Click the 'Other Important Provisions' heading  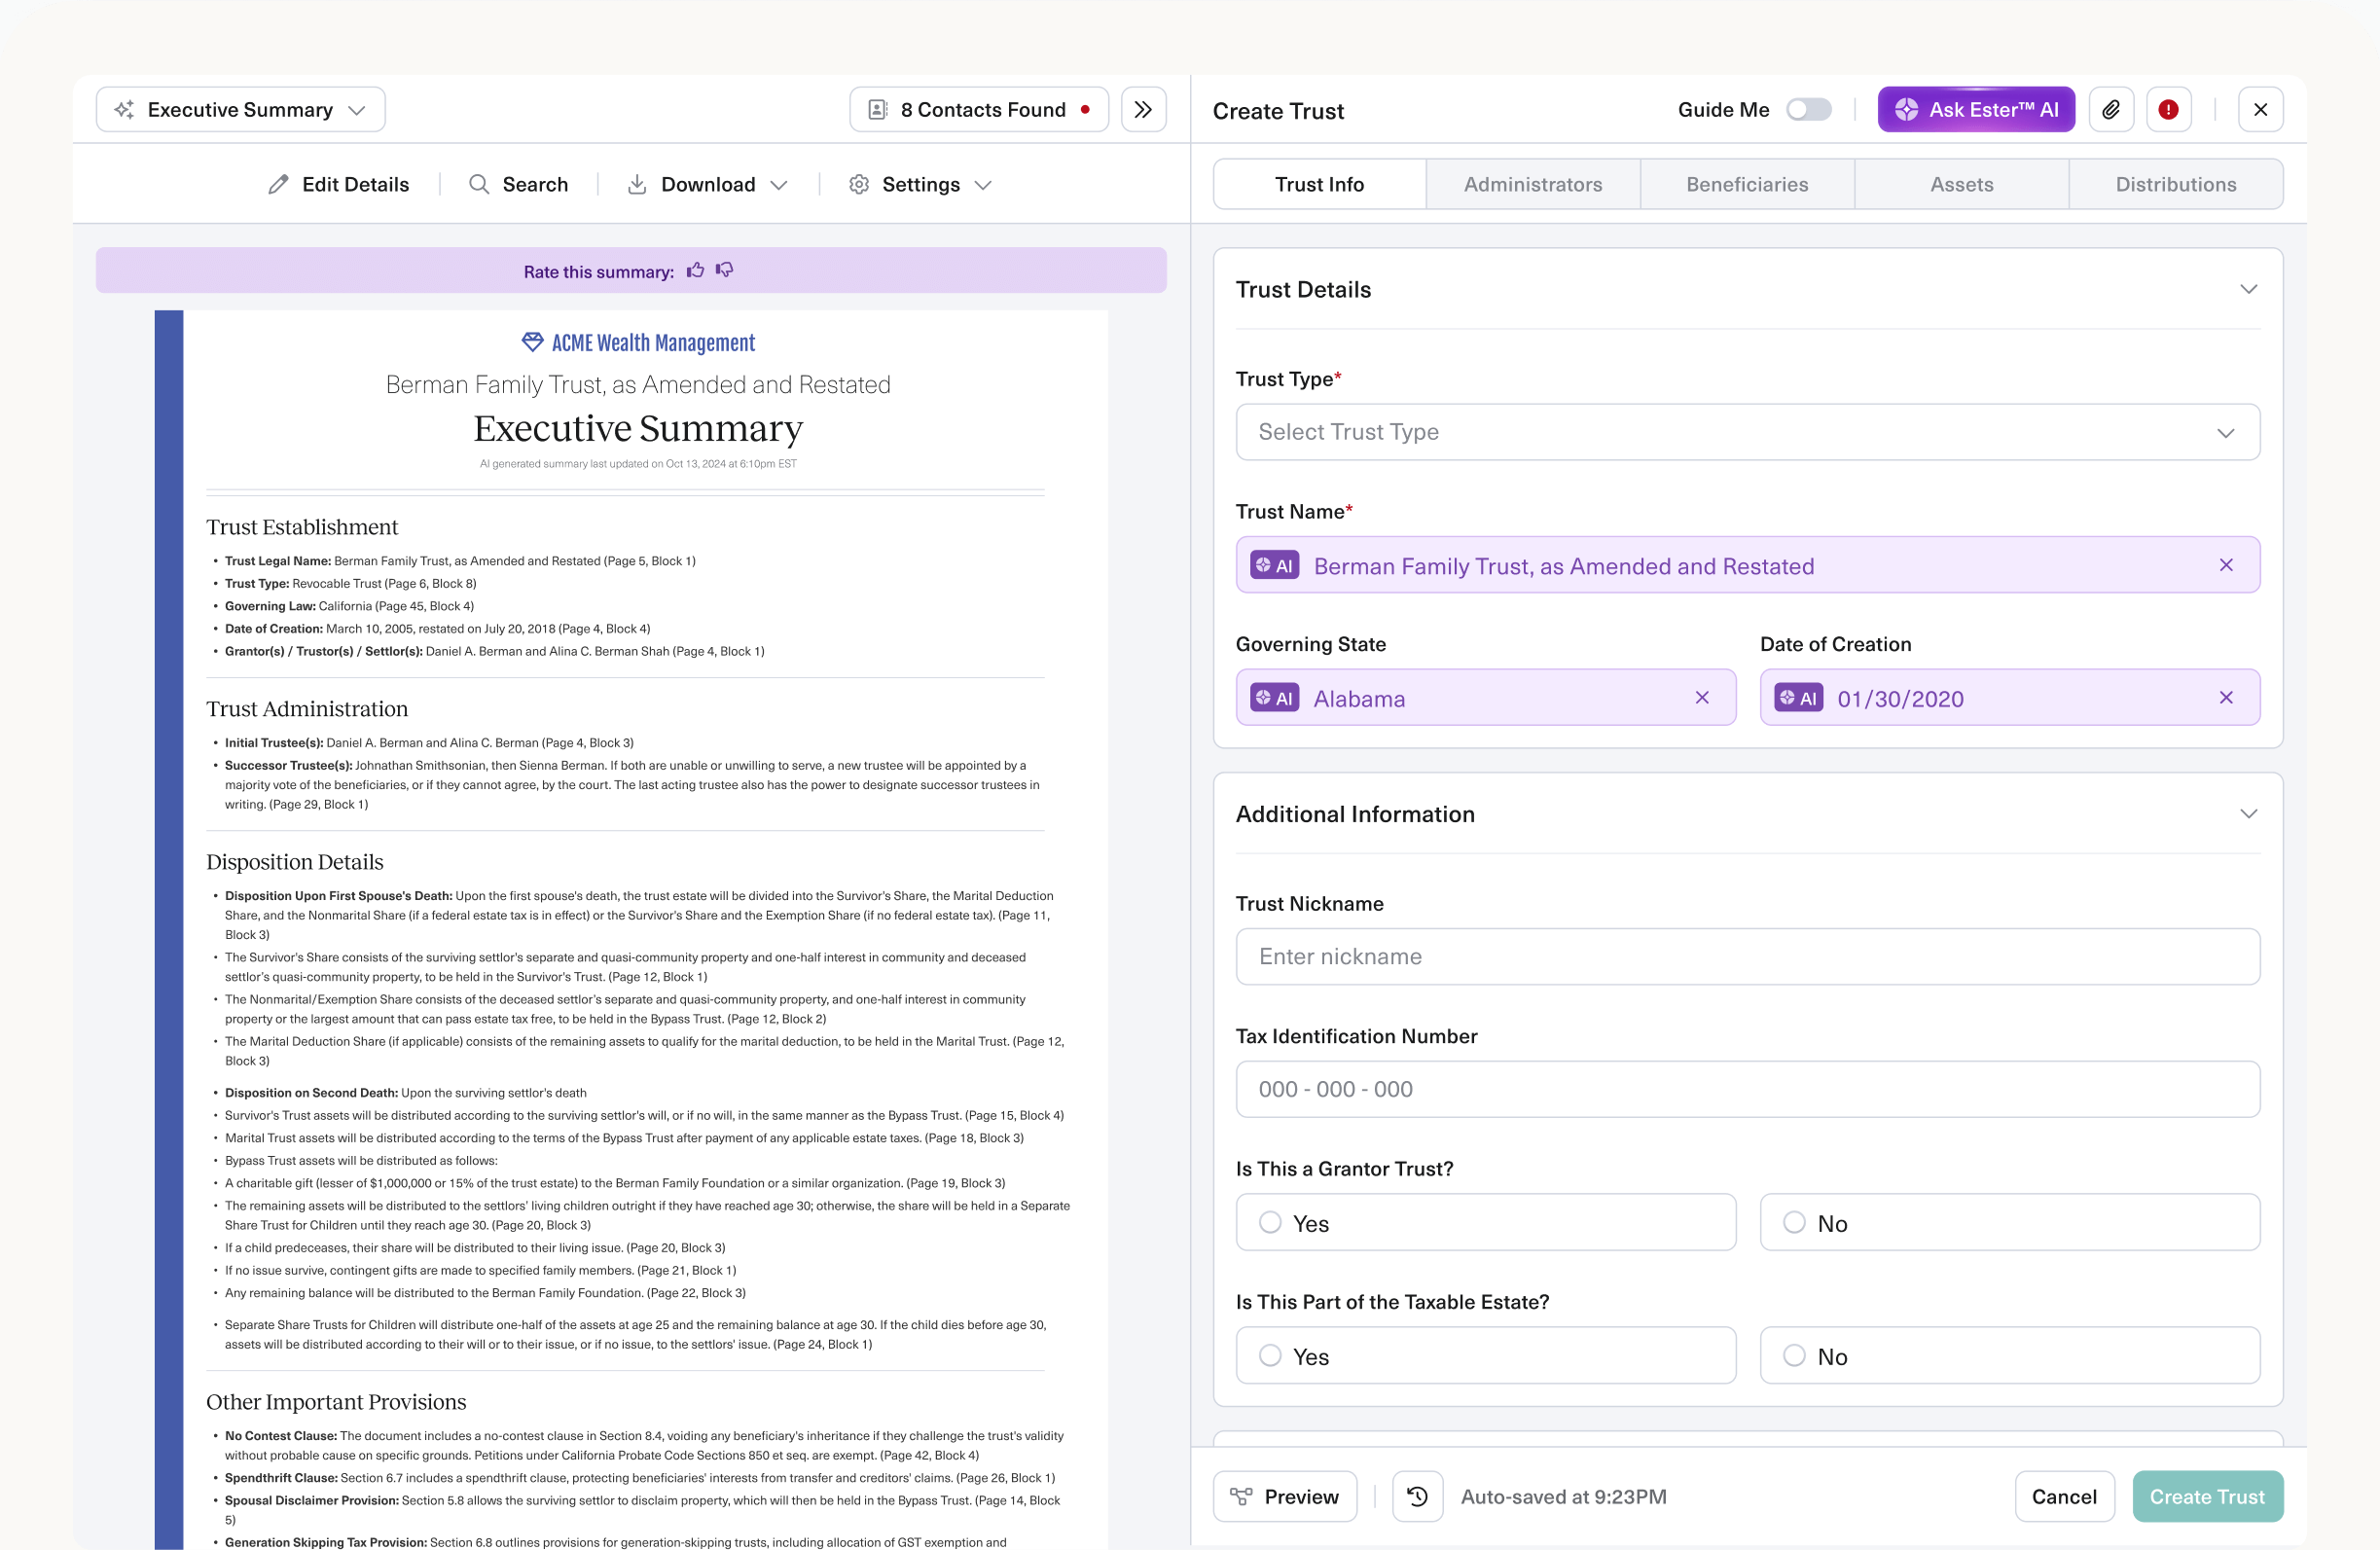coord(336,1402)
